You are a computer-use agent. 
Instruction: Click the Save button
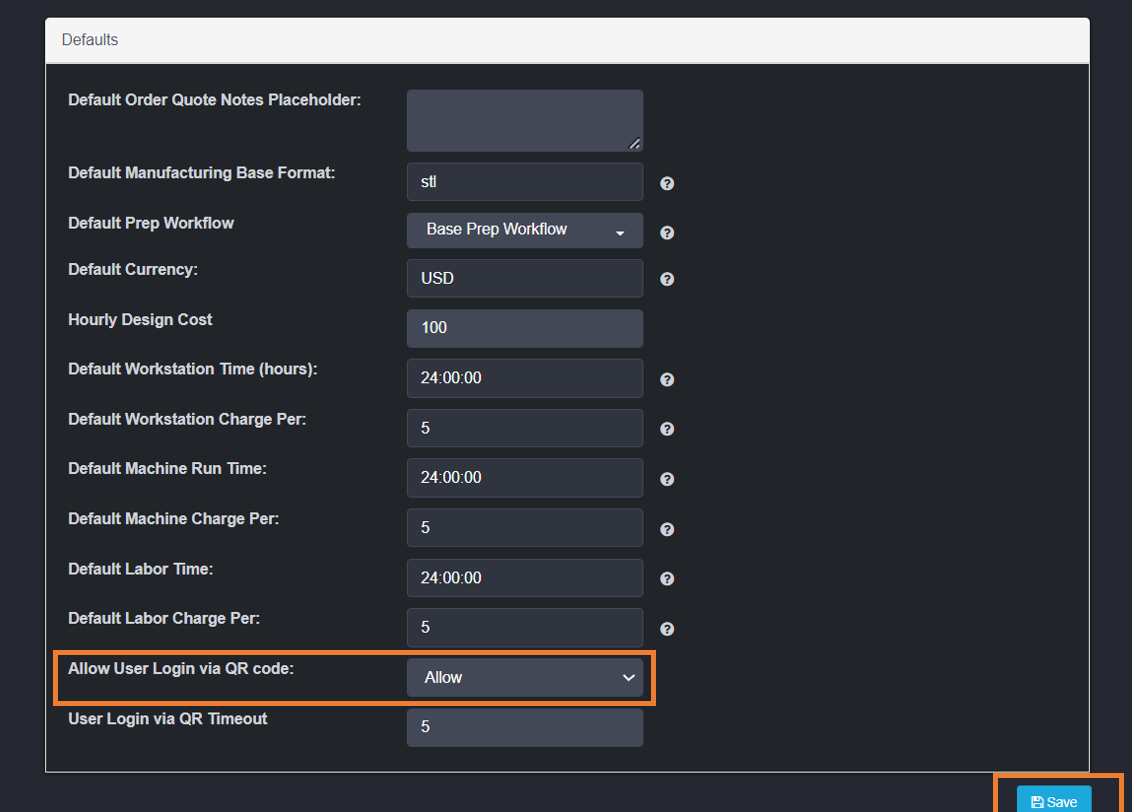1054,801
